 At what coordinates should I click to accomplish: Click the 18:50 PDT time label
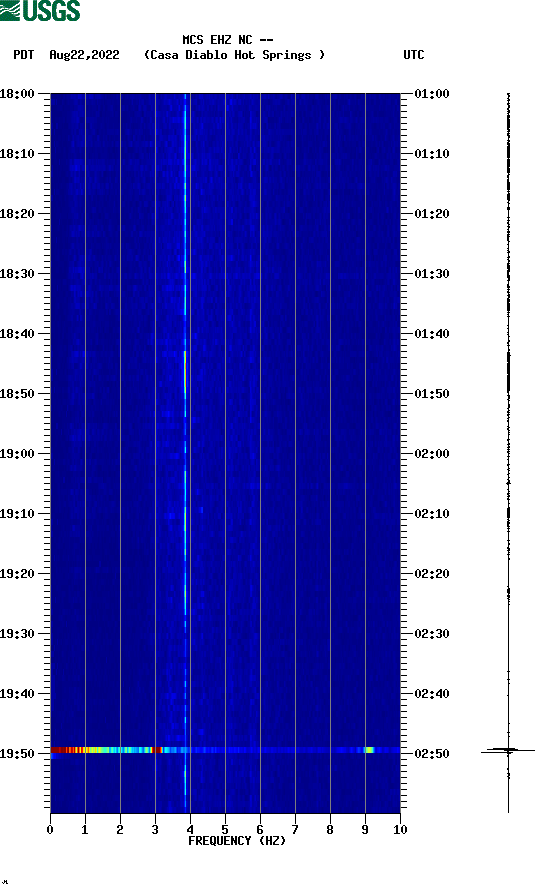(x=17, y=394)
